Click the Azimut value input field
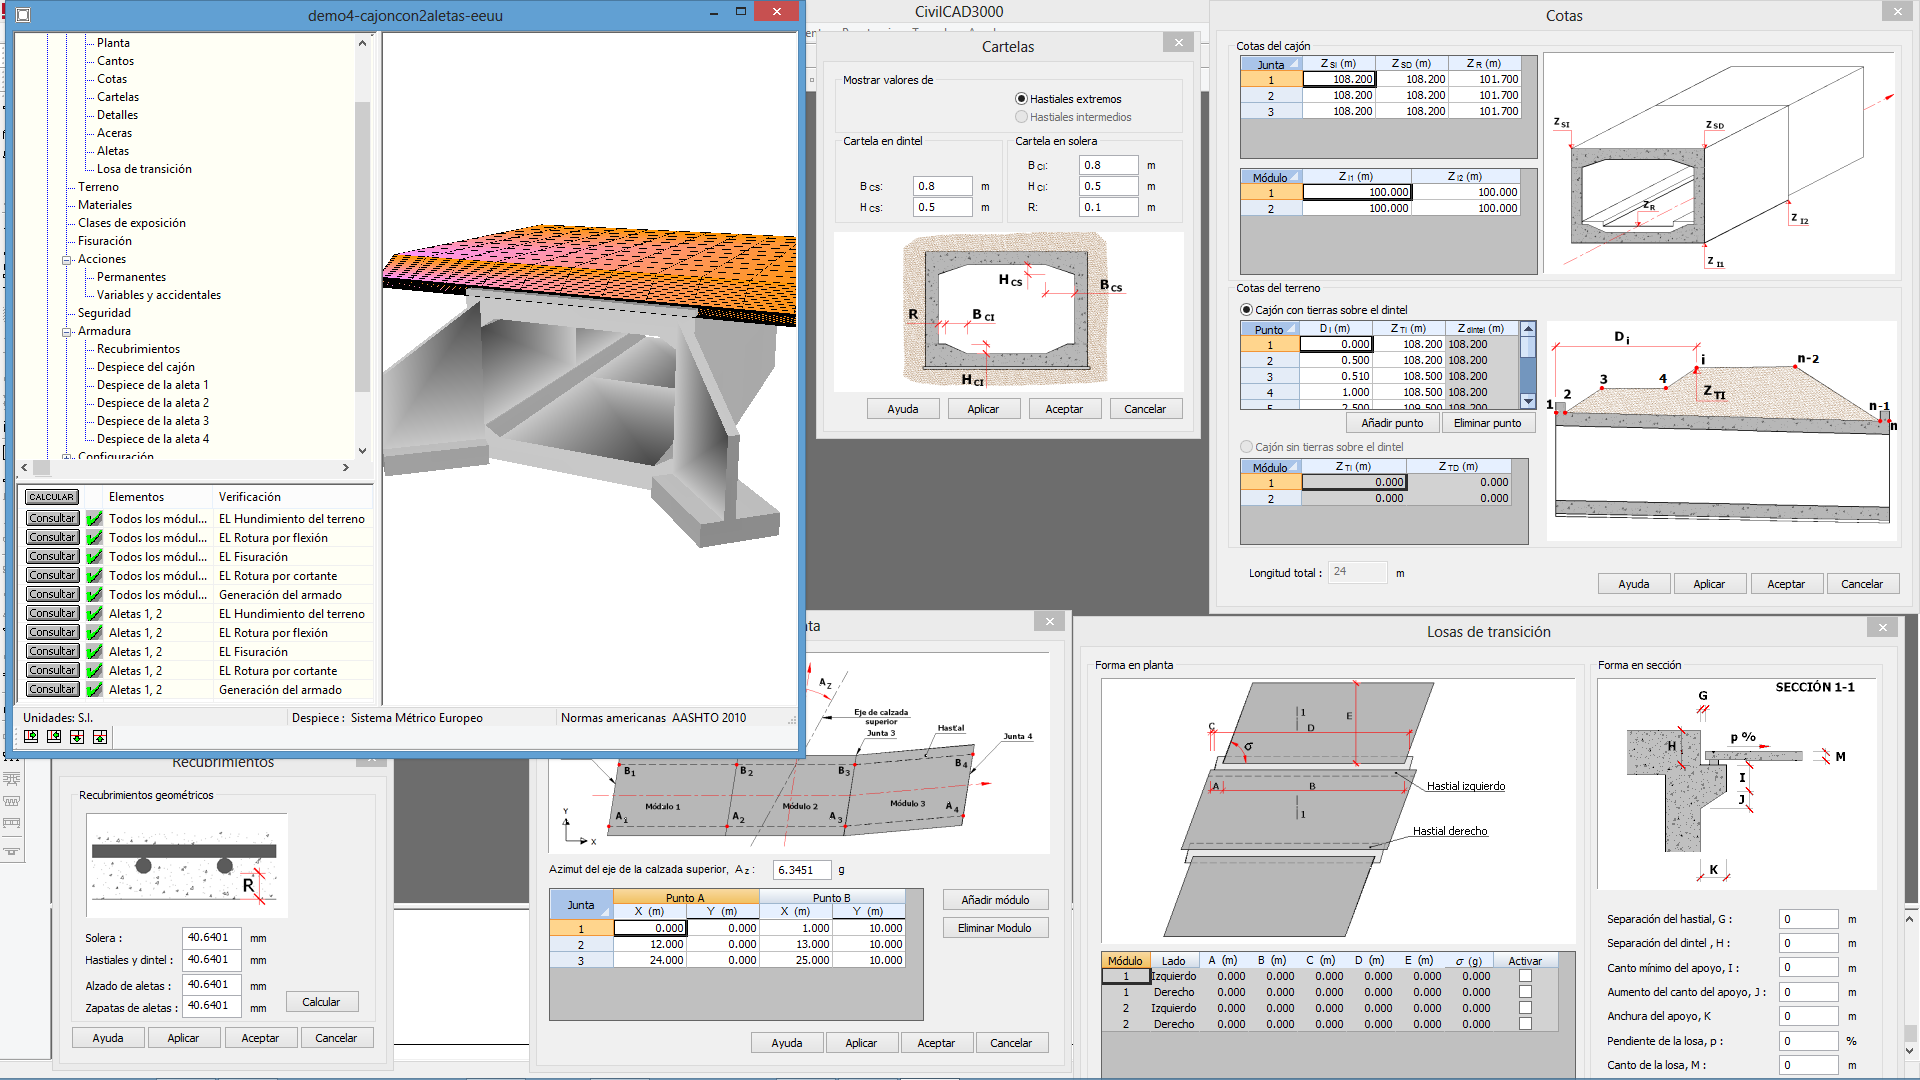Image resolution: width=1920 pixels, height=1080 pixels. pyautogui.click(x=801, y=870)
